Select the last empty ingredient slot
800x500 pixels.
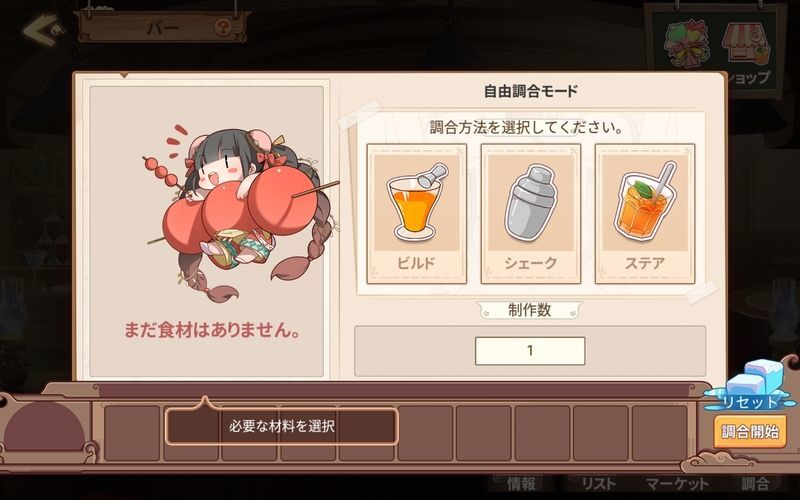coord(660,433)
